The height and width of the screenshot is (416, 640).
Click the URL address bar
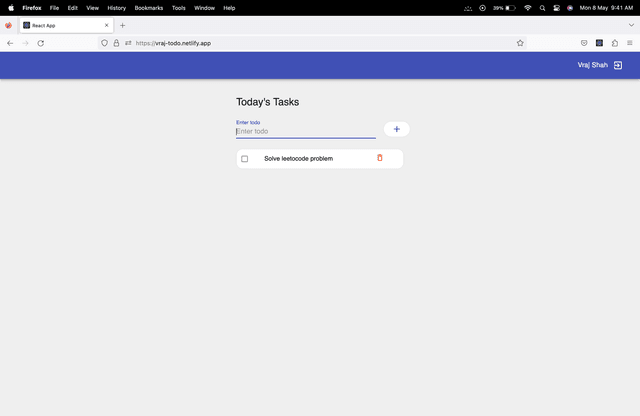click(300, 43)
